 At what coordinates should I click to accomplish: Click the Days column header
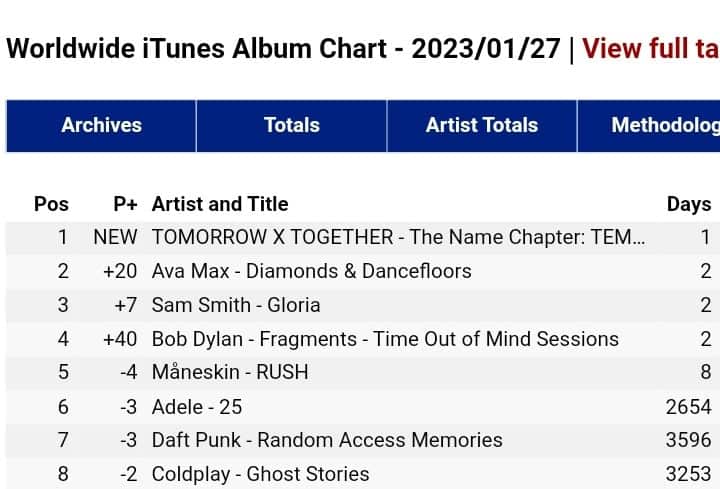[x=688, y=204]
